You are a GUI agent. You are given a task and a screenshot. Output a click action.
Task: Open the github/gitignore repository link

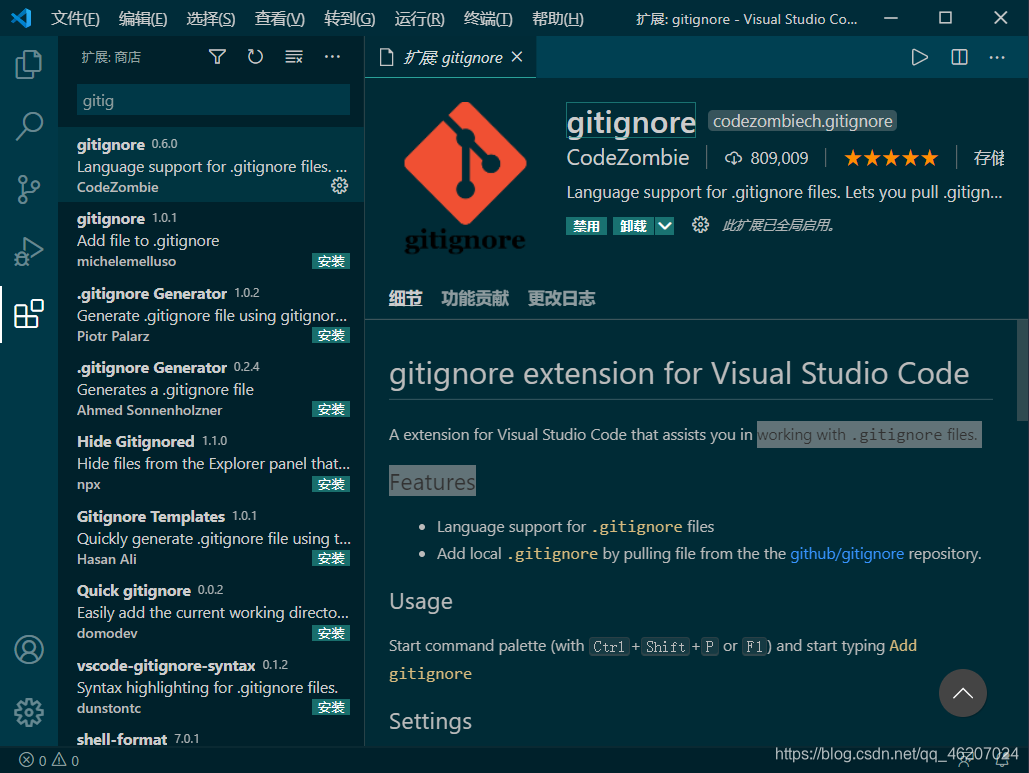[x=847, y=554]
